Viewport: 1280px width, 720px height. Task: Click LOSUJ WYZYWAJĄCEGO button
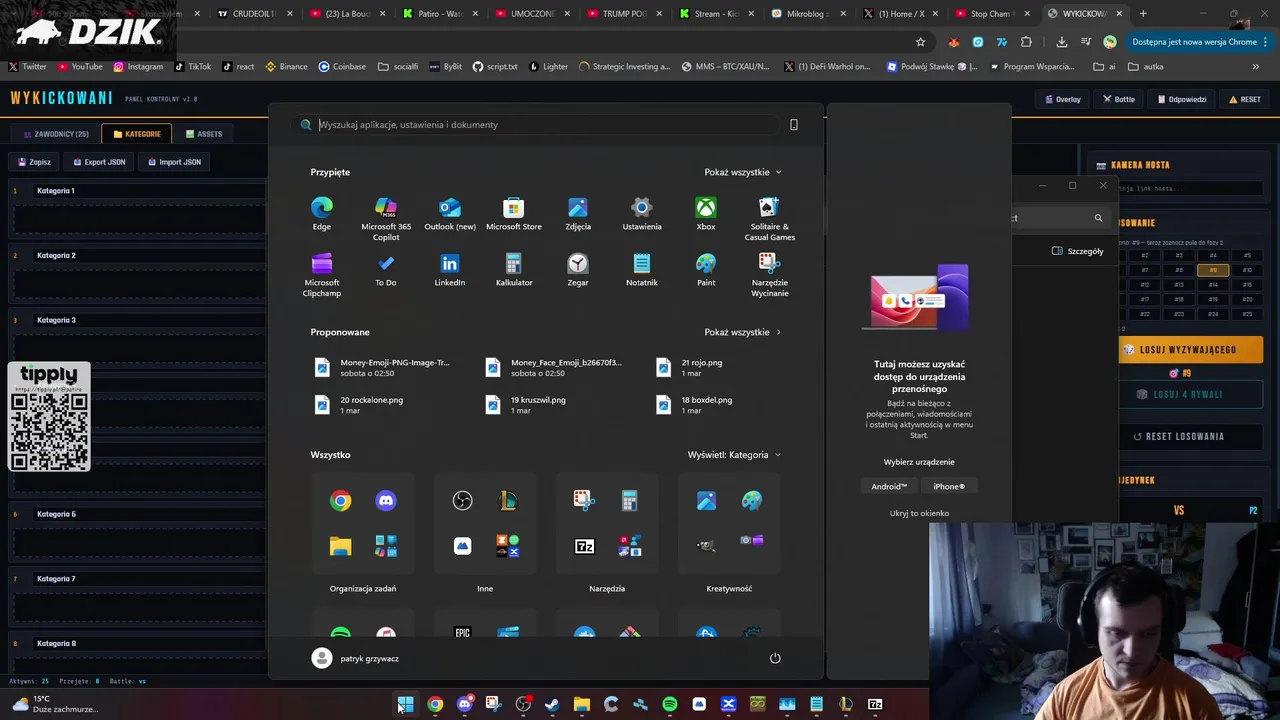click(1190, 350)
